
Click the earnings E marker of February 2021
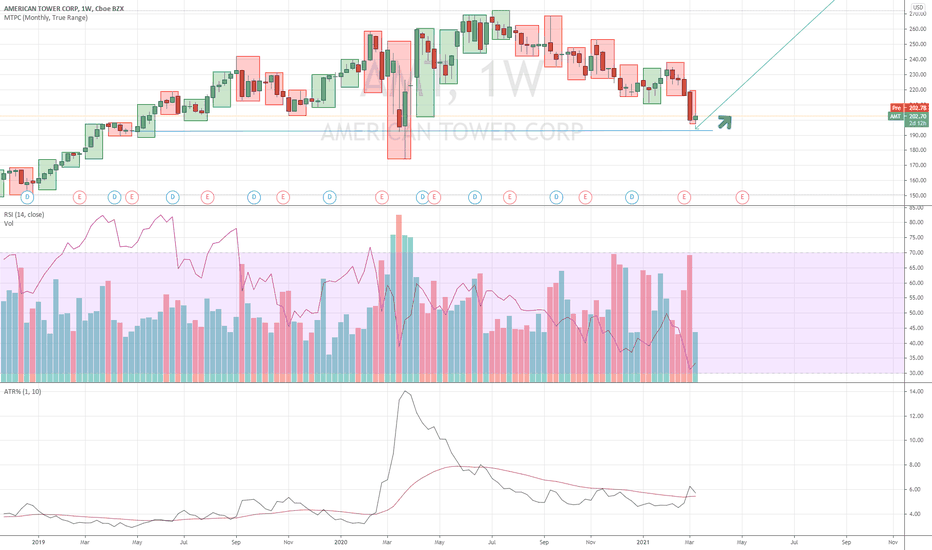pos(684,197)
